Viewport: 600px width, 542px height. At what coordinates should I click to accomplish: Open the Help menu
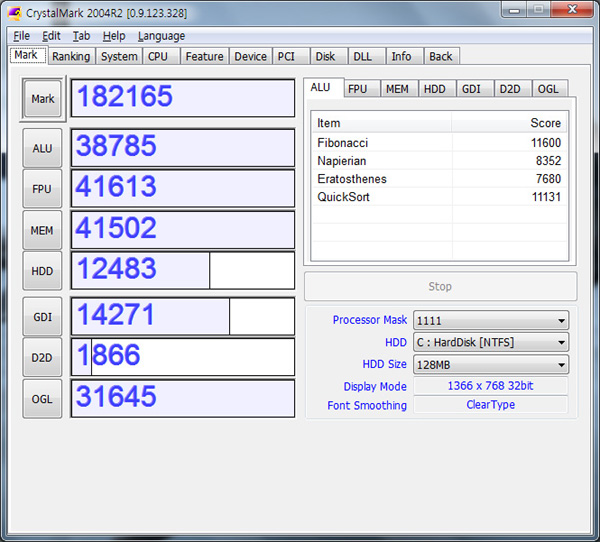(114, 36)
